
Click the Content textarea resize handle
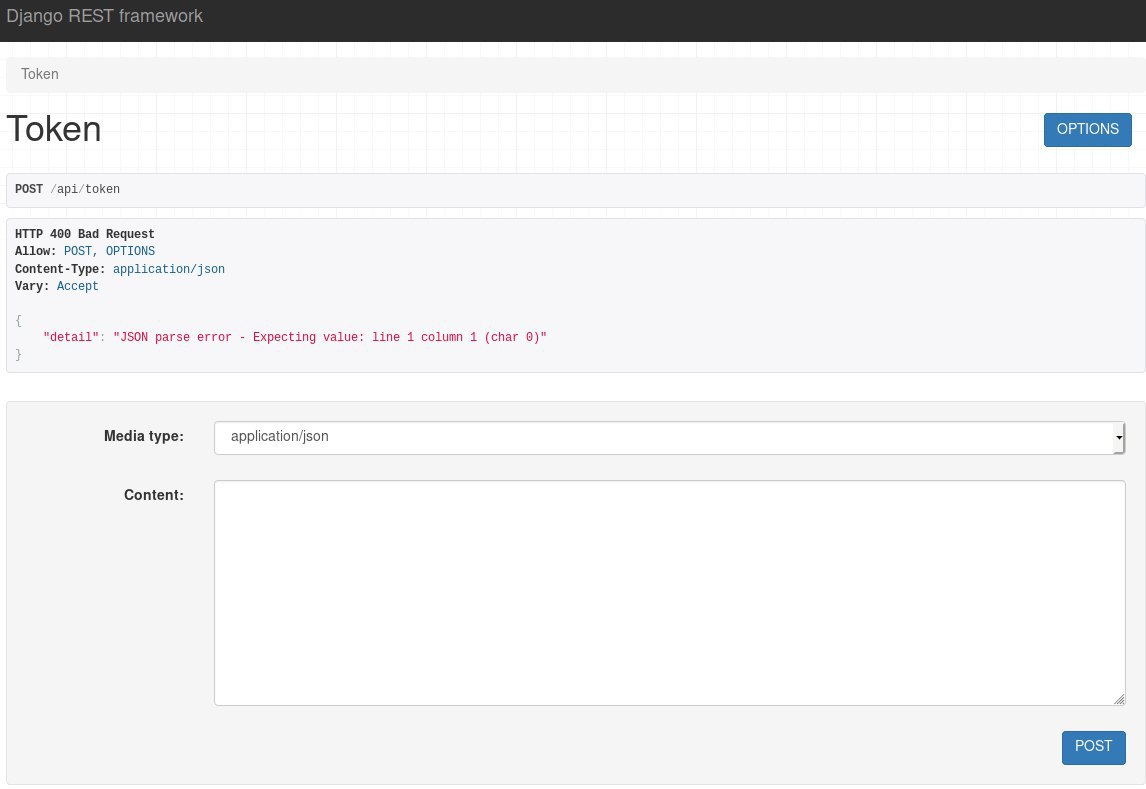pos(1119,699)
